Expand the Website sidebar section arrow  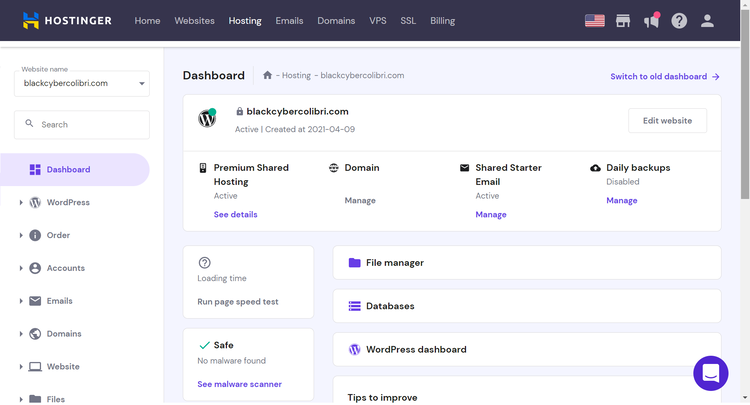(x=21, y=367)
